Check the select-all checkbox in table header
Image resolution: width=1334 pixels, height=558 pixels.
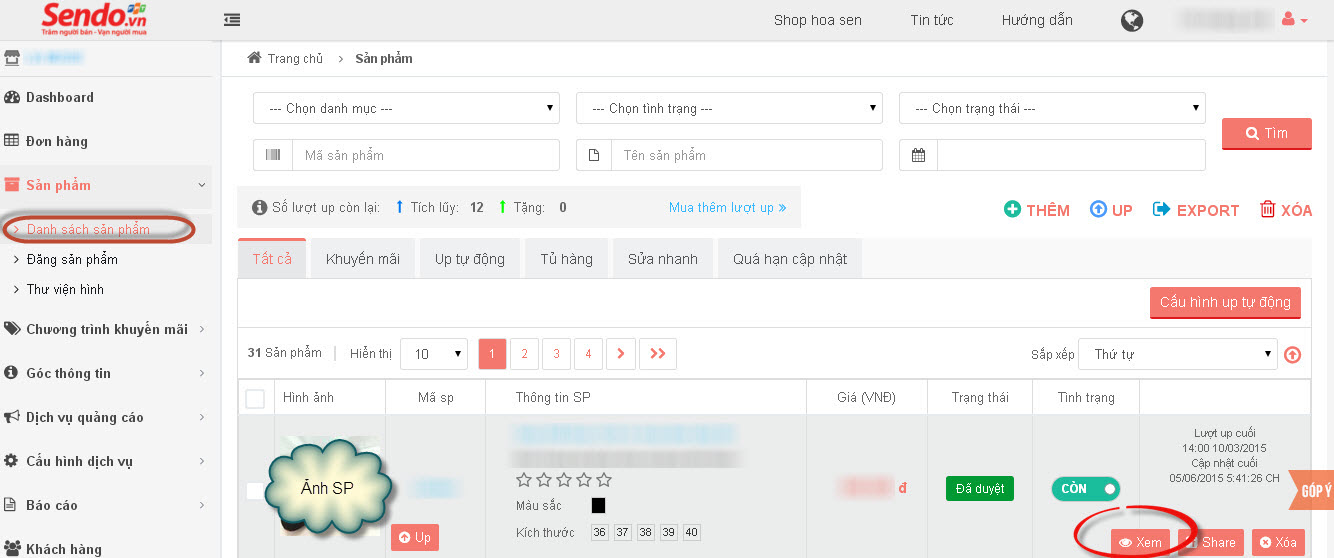click(x=255, y=398)
